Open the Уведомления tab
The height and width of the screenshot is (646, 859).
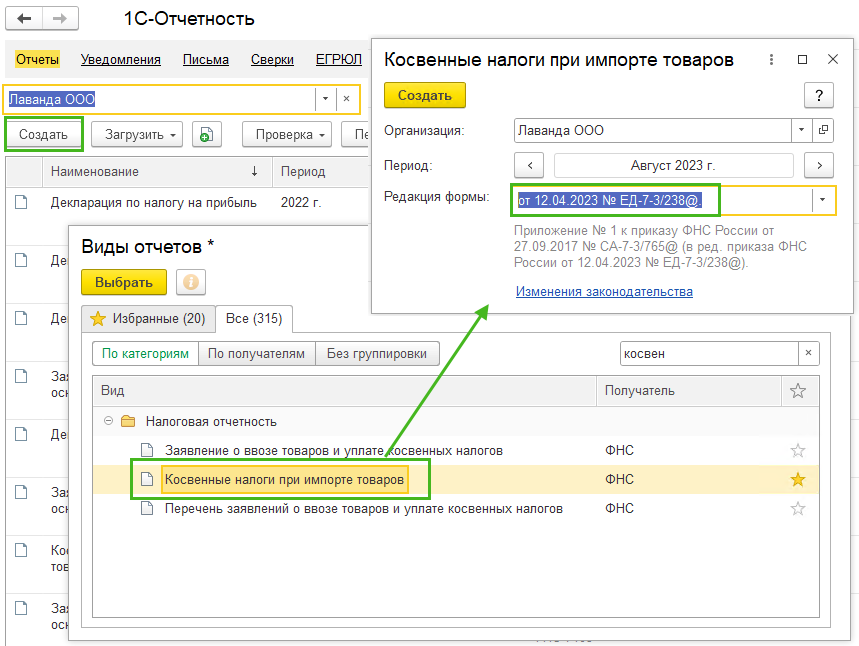121,59
